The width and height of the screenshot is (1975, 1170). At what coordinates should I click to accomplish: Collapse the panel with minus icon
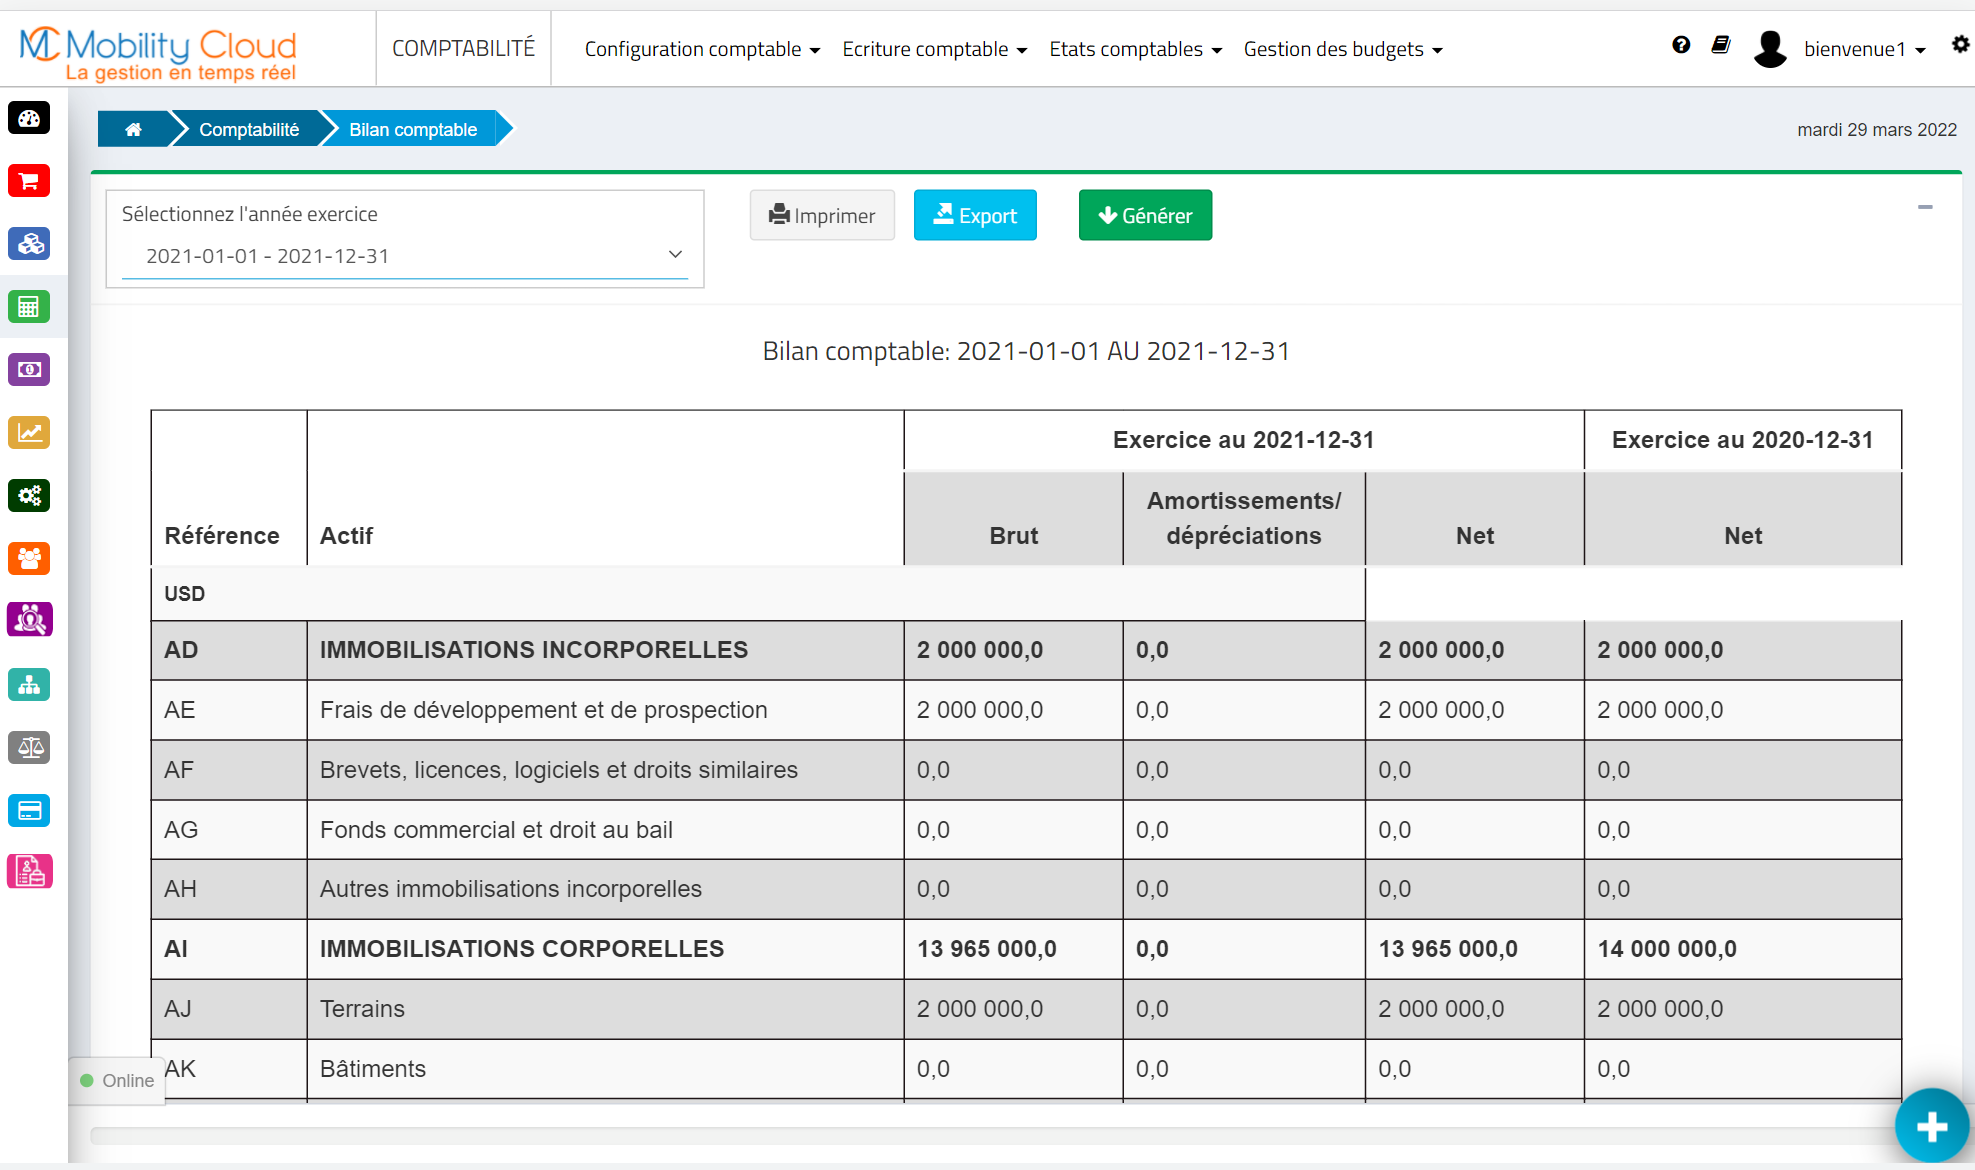pos(1925,207)
